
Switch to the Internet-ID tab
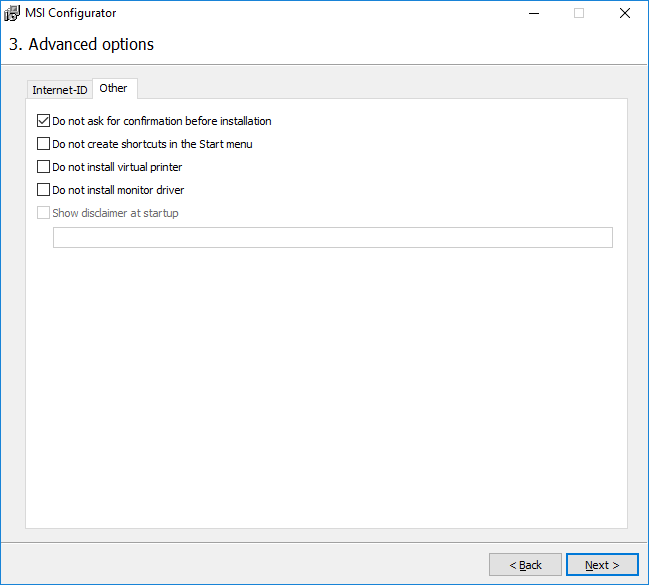point(60,90)
